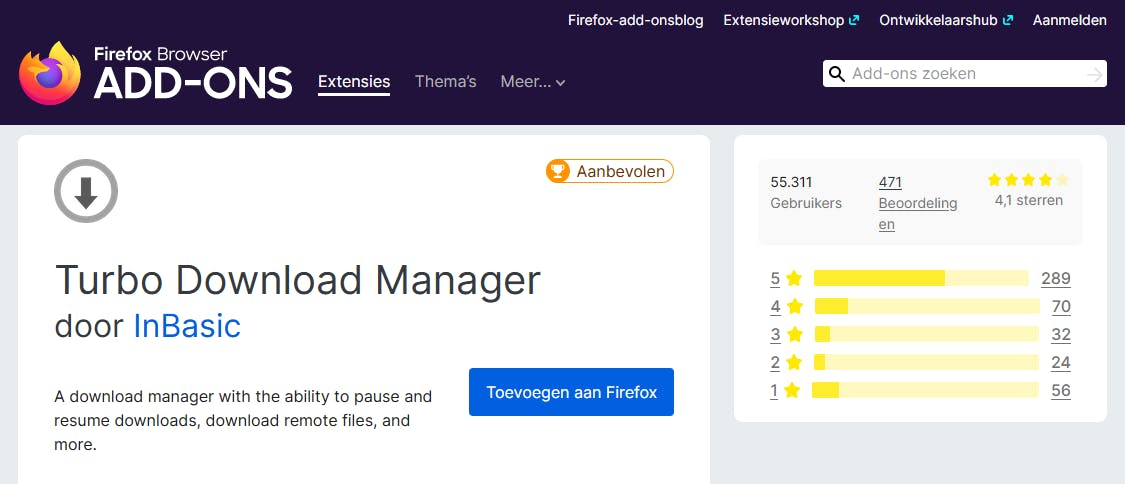Click the Turbo Download Manager extension icon
Viewport: 1125px width, 484px height.
click(86, 191)
